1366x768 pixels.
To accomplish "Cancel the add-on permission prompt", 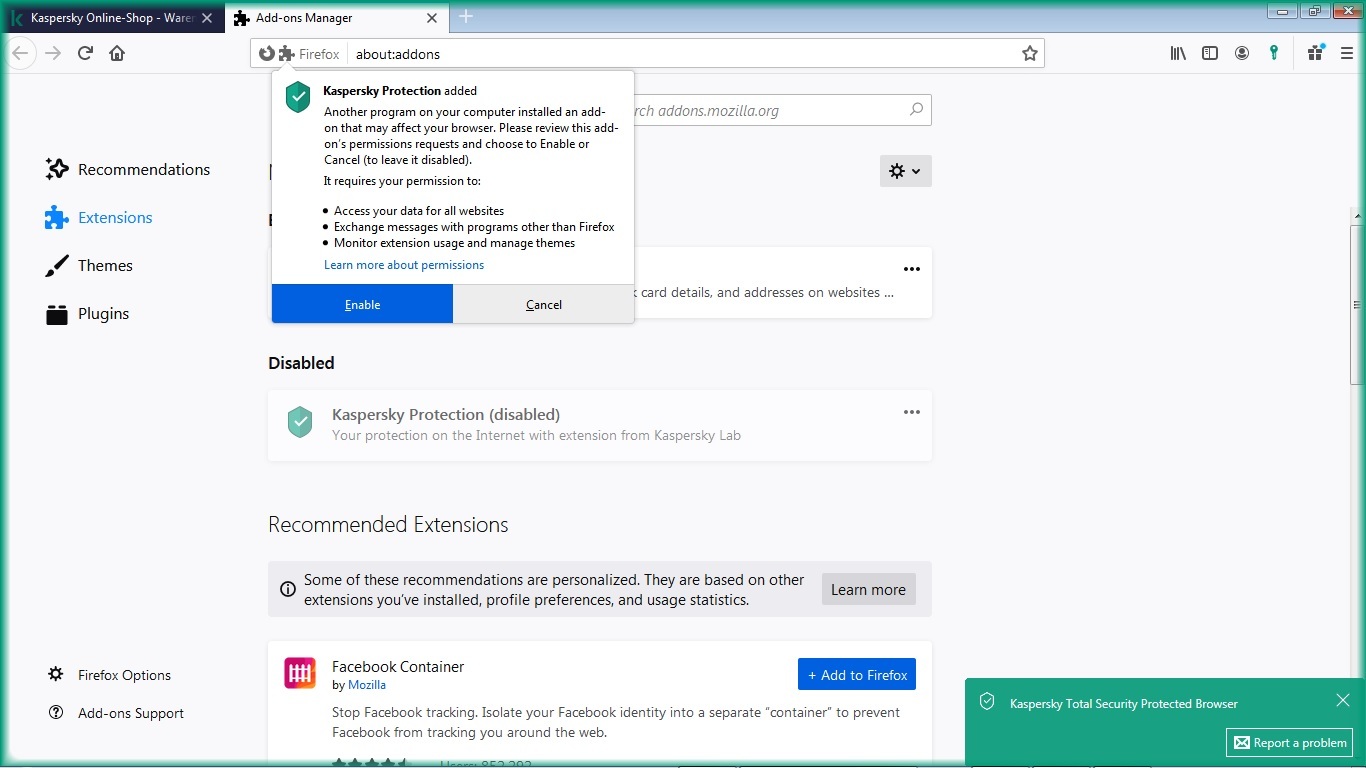I will [544, 304].
